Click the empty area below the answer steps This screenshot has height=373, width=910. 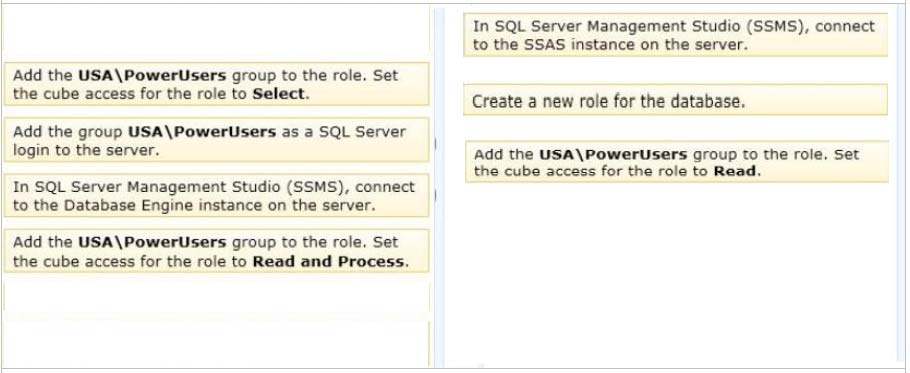tap(676, 273)
